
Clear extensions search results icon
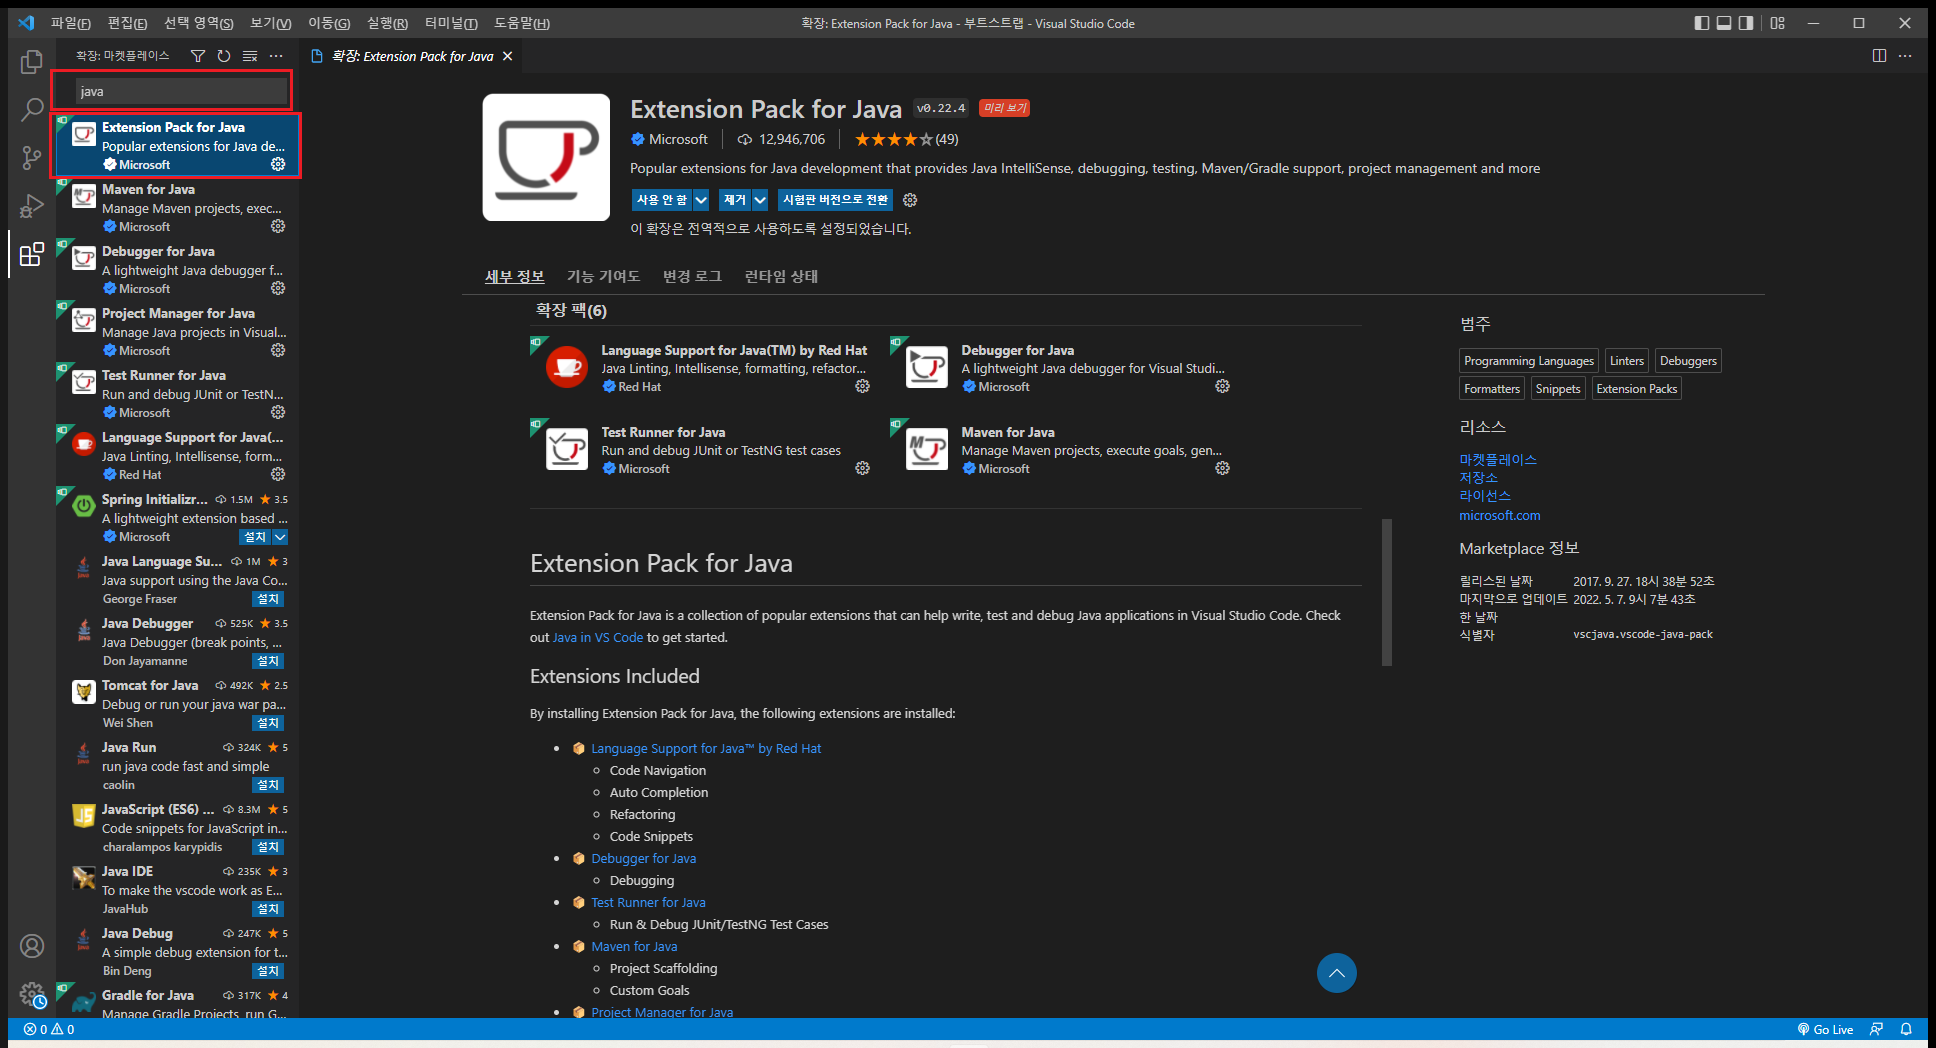250,56
